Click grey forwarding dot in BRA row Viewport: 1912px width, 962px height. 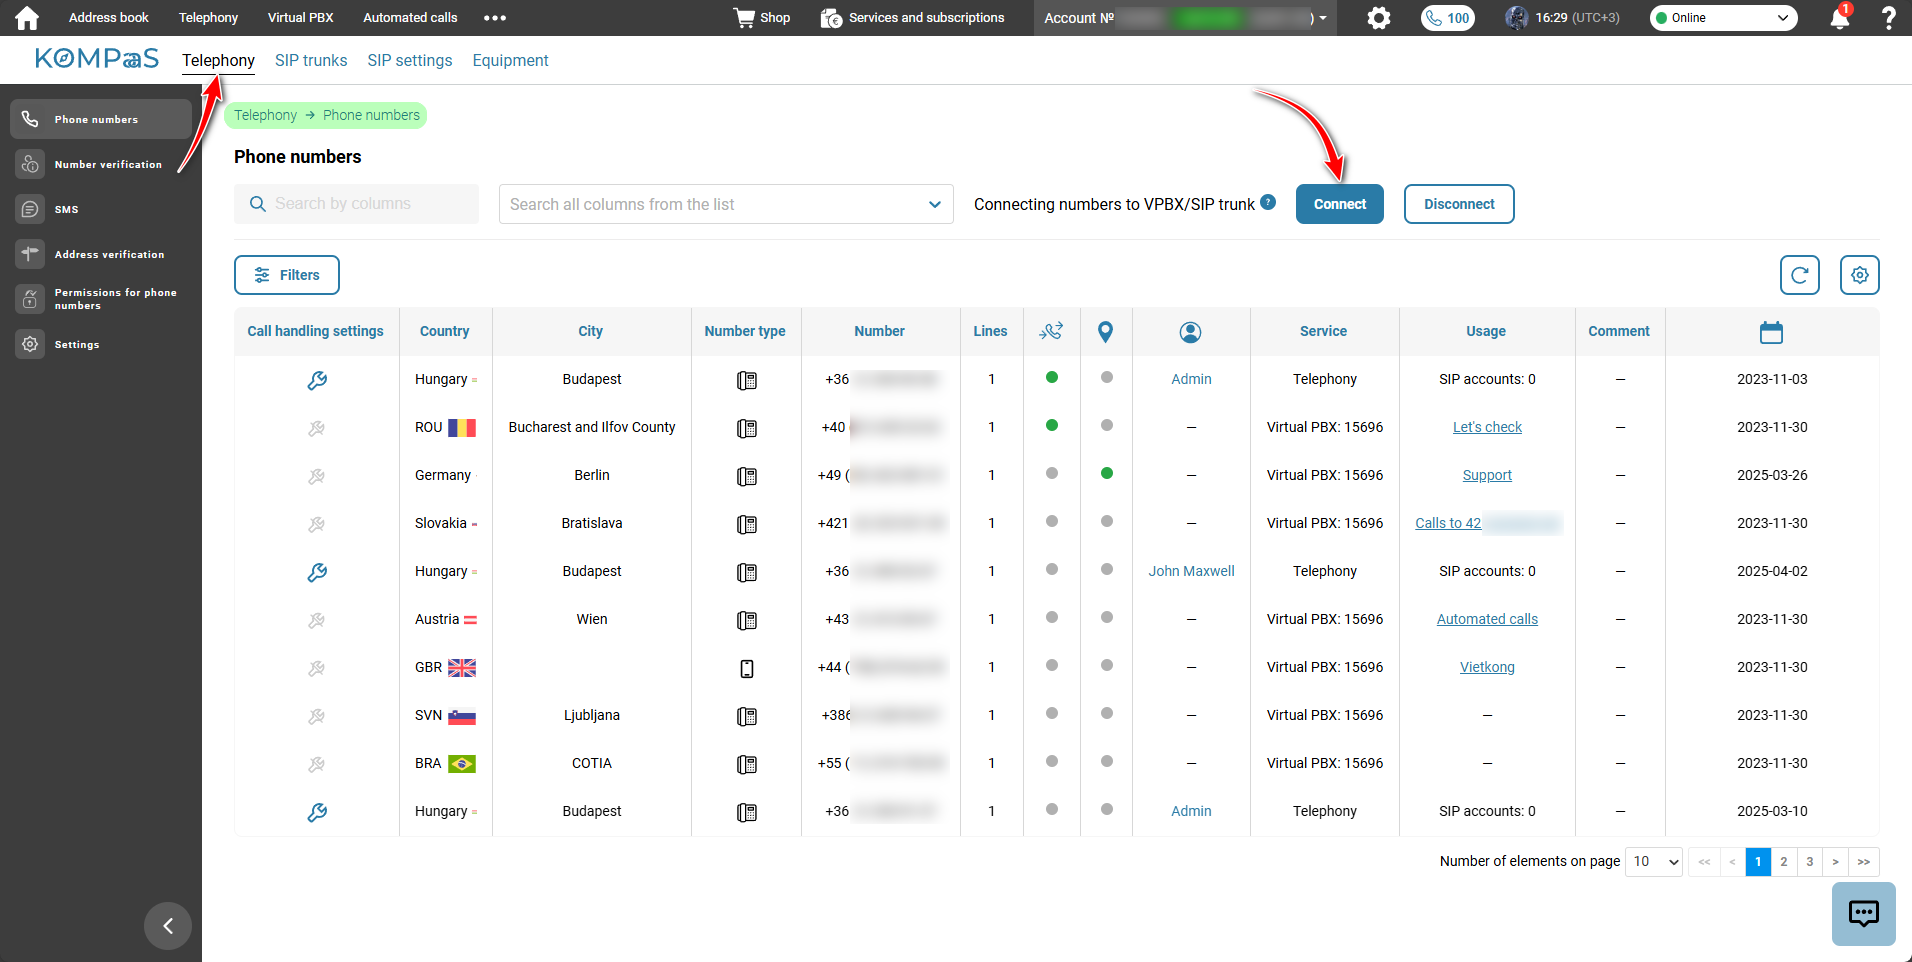1052,761
